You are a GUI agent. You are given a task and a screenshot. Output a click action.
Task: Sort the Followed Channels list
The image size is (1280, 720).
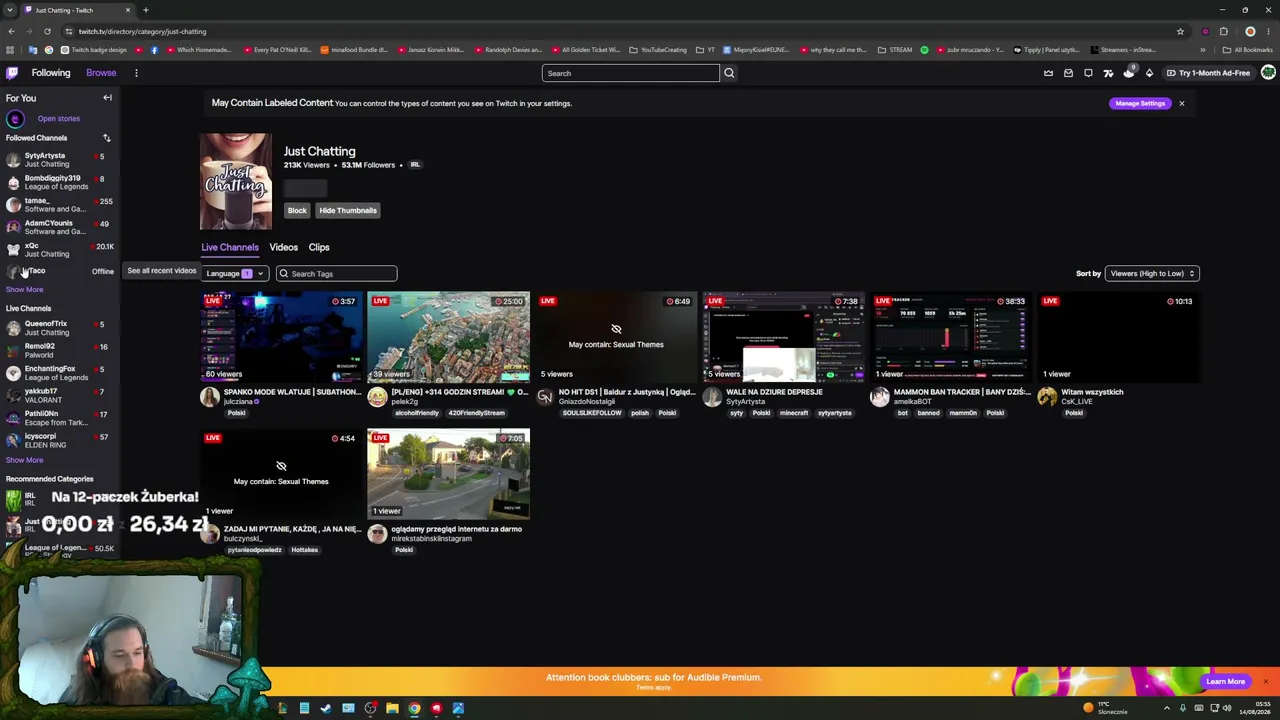click(x=106, y=138)
